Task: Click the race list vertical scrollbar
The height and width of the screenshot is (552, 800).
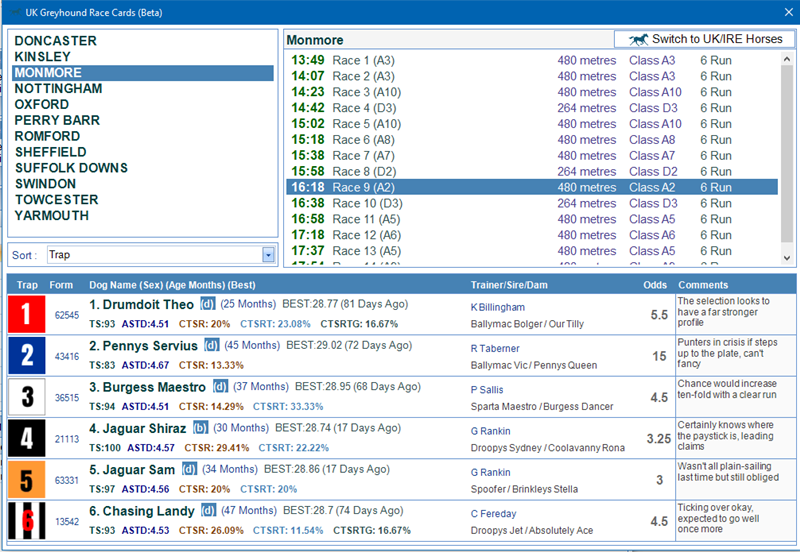Action: click(788, 150)
